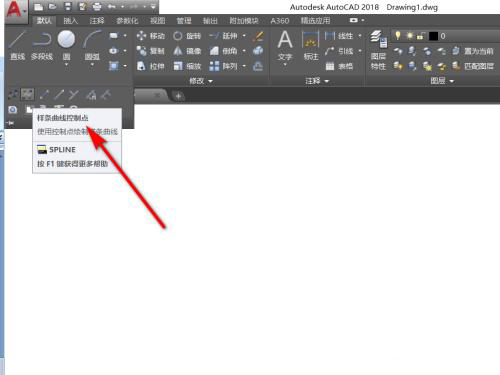
Task: Expand the Annotation (注释) panel dropdown
Action: [x=317, y=81]
